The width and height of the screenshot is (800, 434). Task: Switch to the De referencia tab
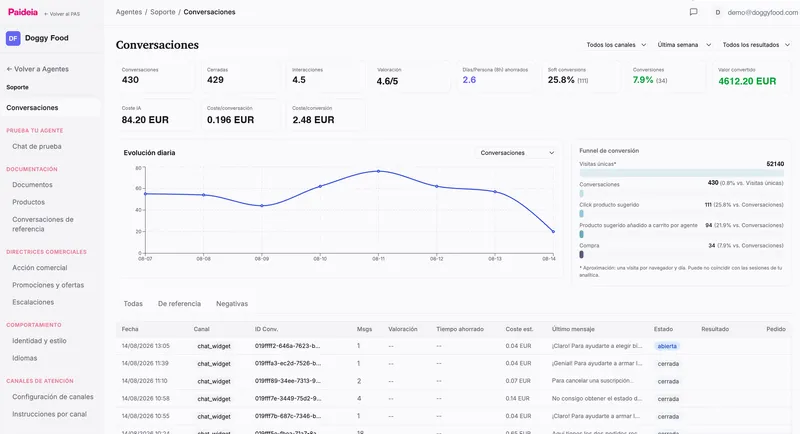[180, 303]
